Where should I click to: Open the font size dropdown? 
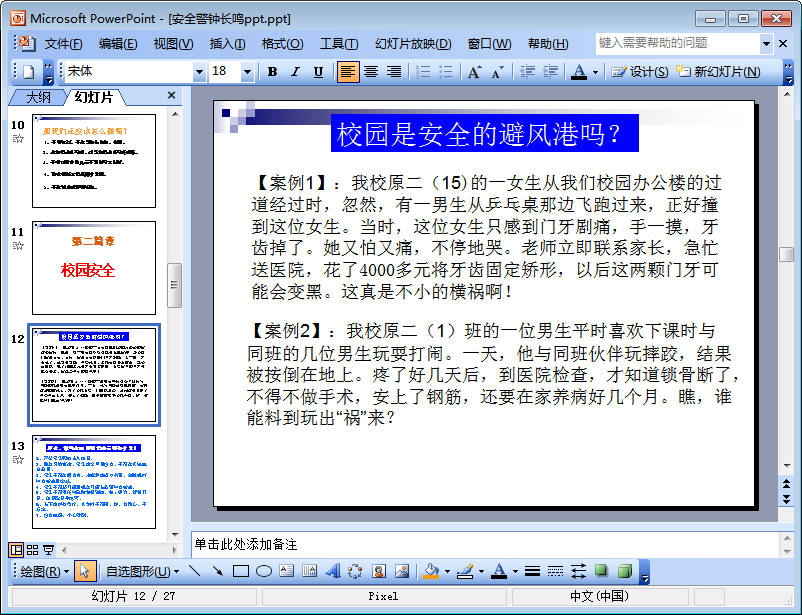[247, 72]
